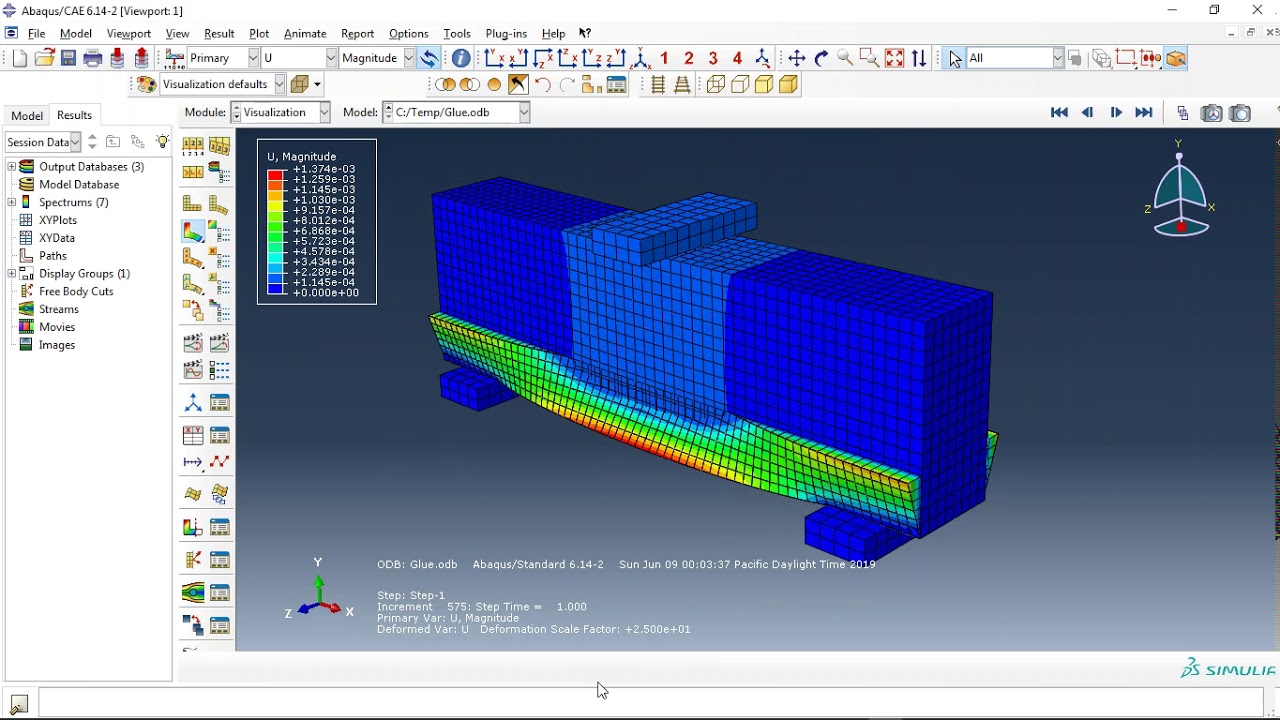This screenshot has height=720, width=1280.
Task: Toggle wireframe render style
Action: pos(715,85)
